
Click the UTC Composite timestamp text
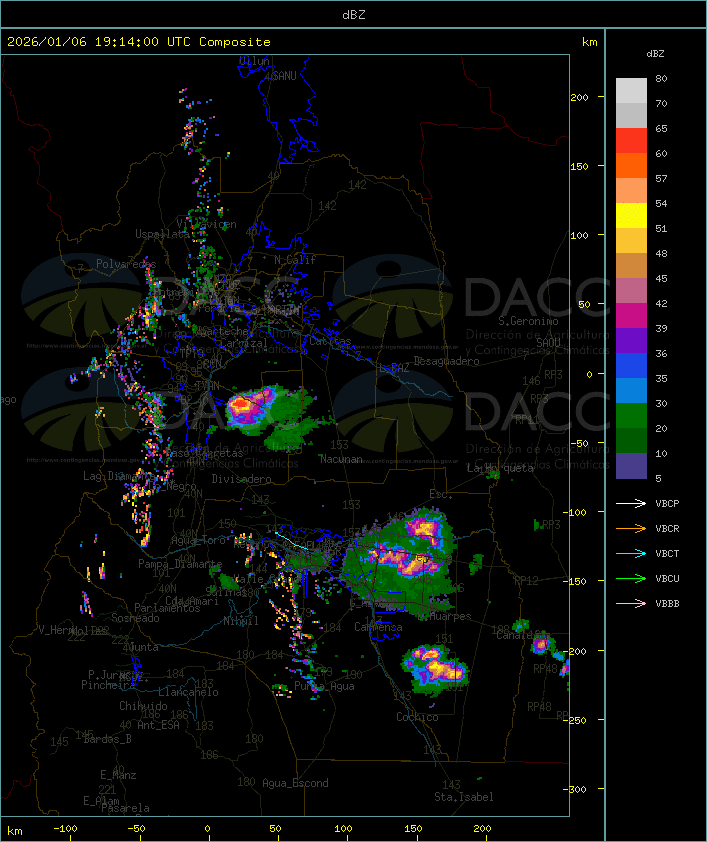pyautogui.click(x=139, y=42)
